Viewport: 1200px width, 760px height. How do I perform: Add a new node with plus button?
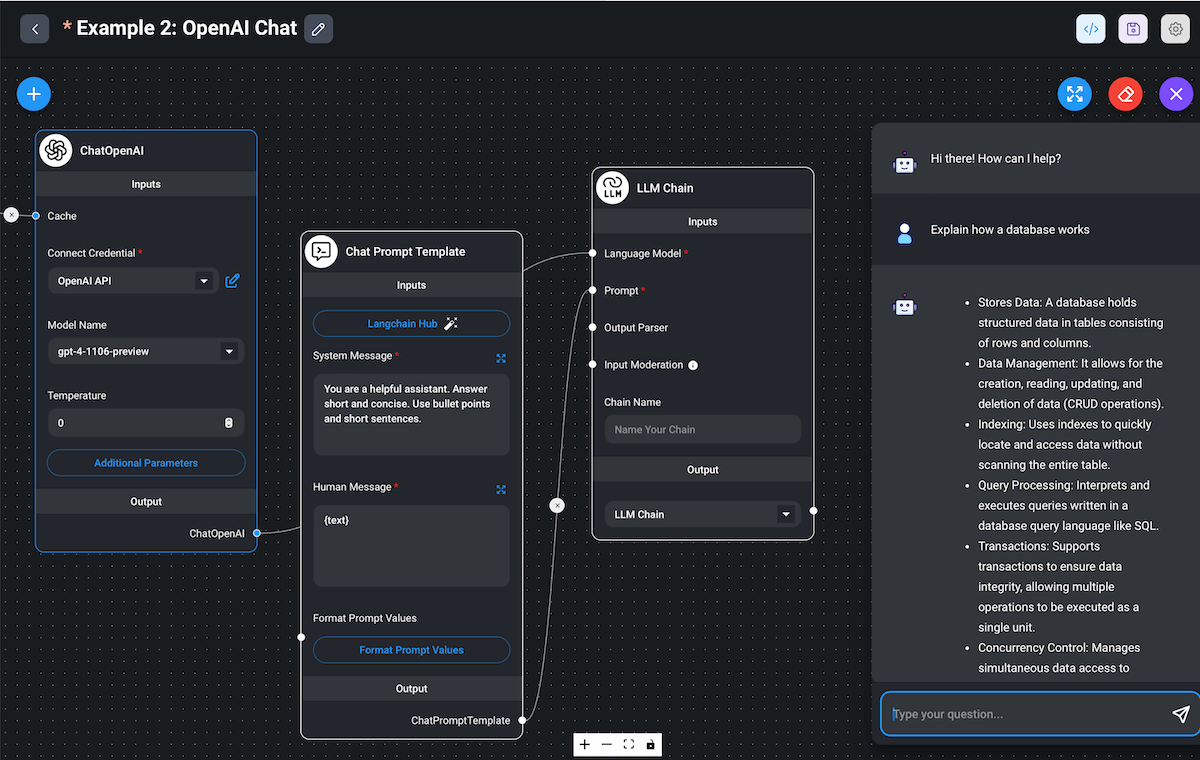pos(34,94)
